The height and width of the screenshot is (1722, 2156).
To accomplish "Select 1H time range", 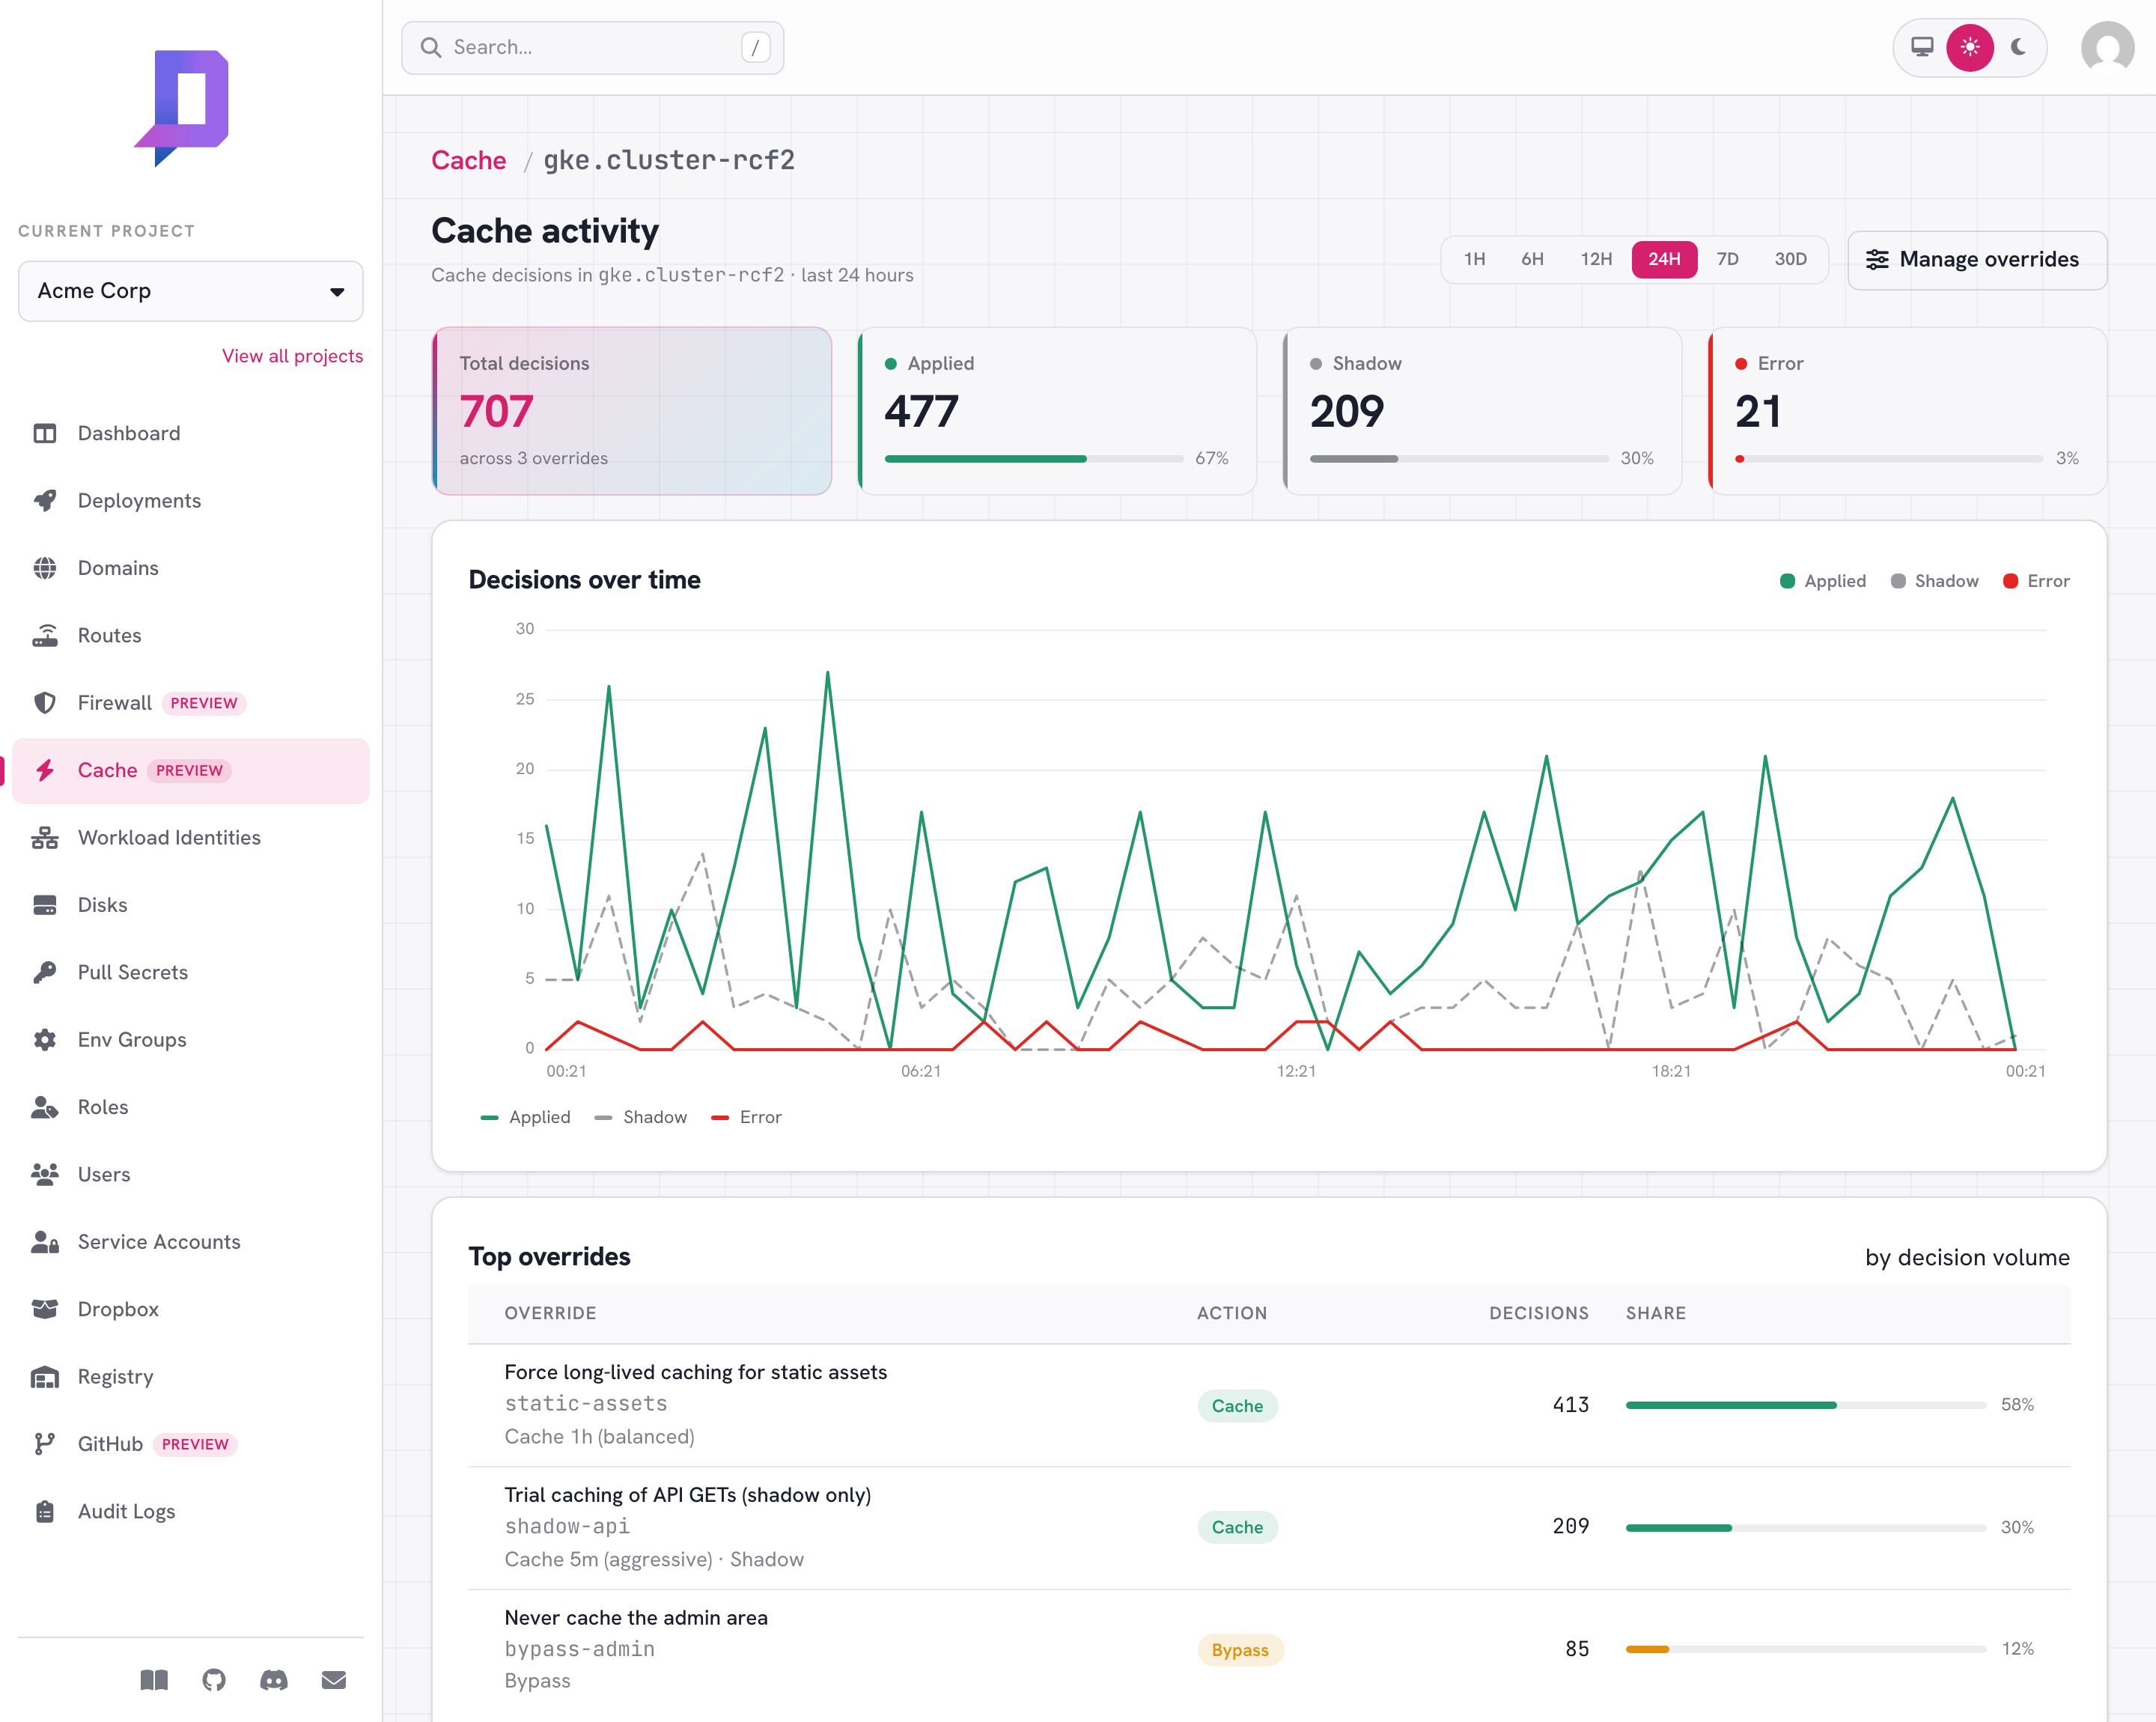I will 1474,259.
